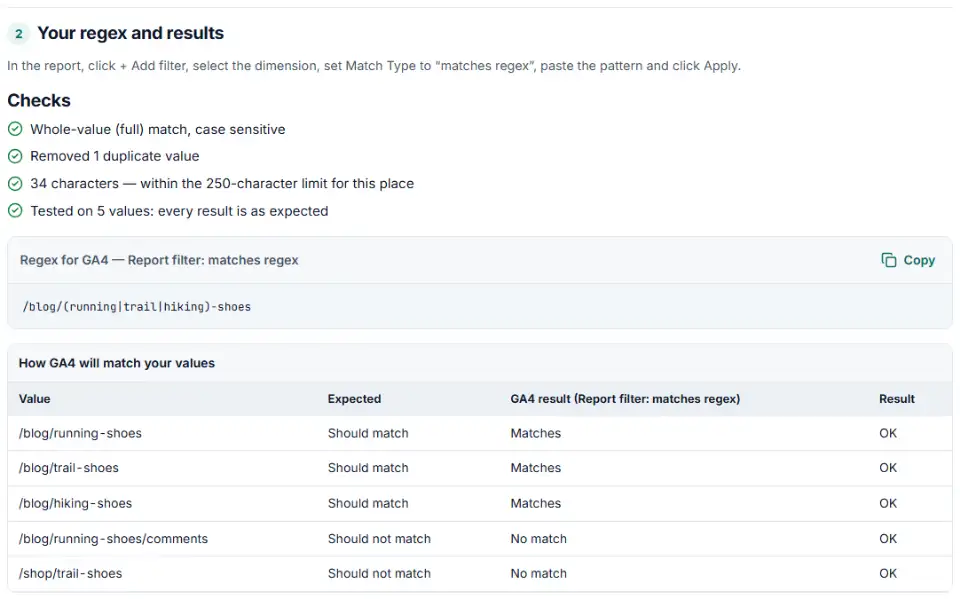Click the How GA4 will match your values title
The width and height of the screenshot is (960, 599).
(117, 363)
